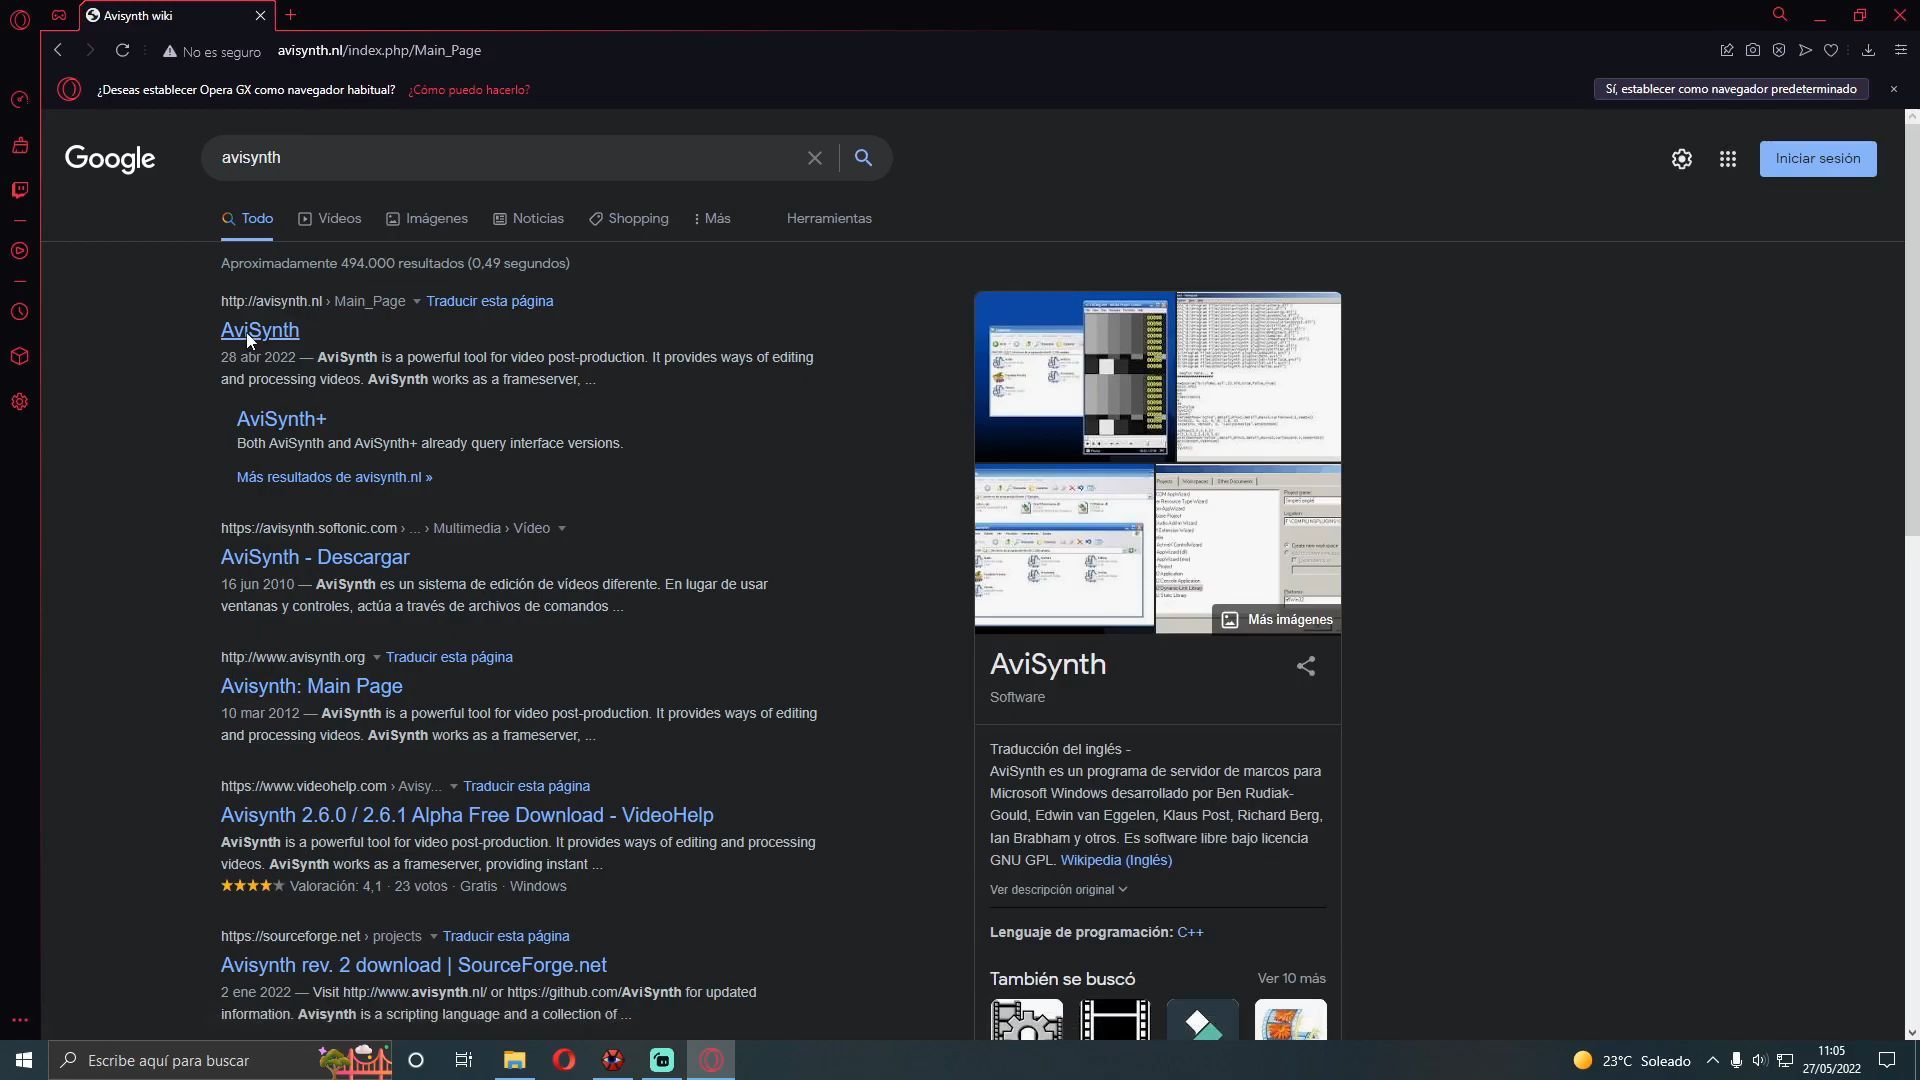The height and width of the screenshot is (1080, 1920).
Task: Click the page vertical scrollbar
Action: coord(1912,330)
